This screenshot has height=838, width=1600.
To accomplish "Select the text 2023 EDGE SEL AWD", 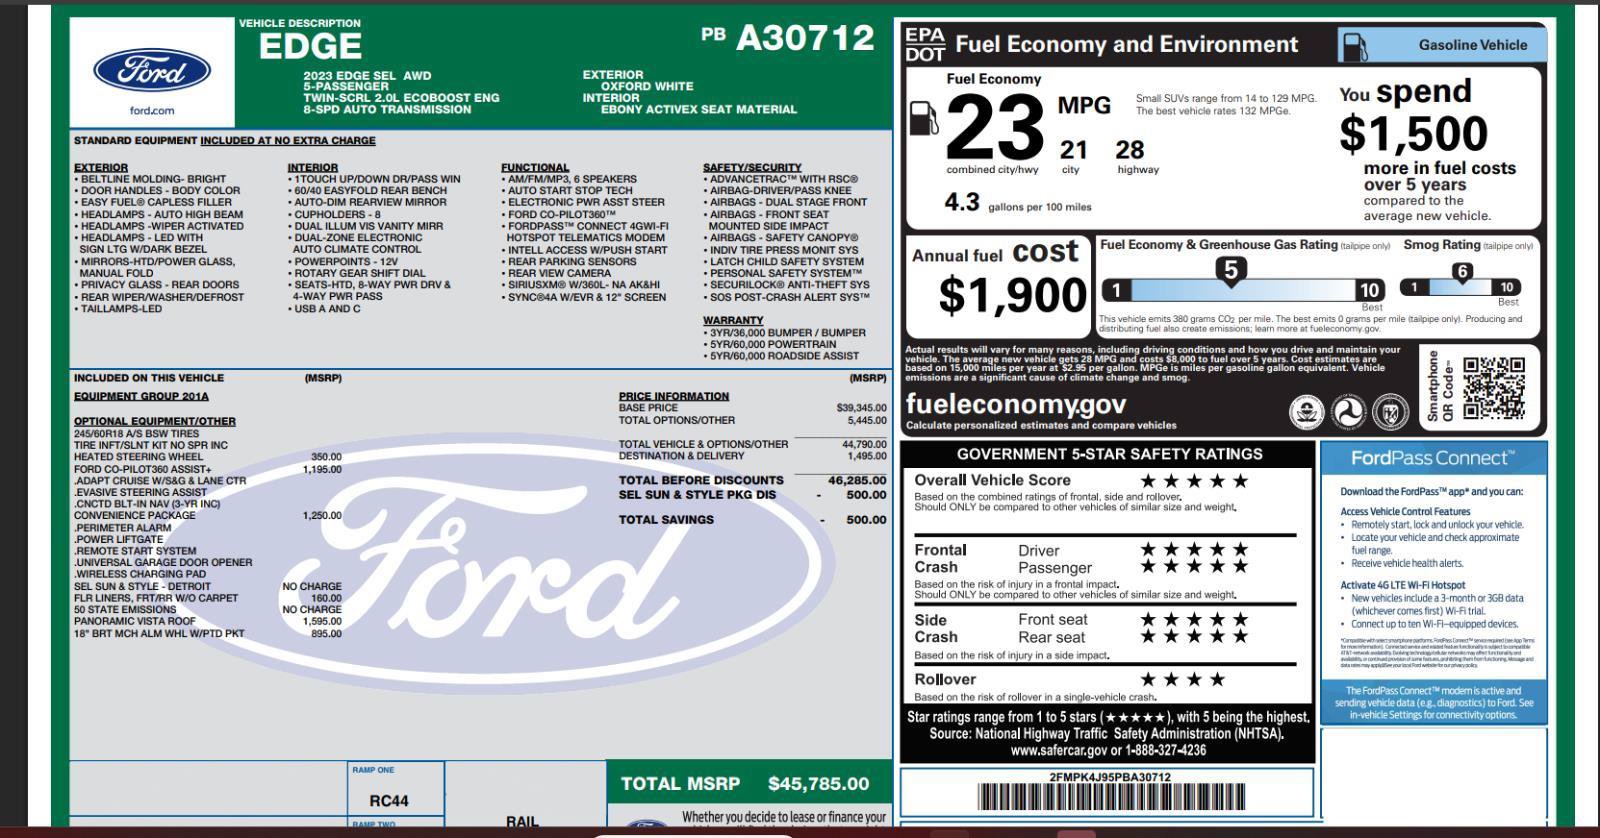I will (367, 75).
